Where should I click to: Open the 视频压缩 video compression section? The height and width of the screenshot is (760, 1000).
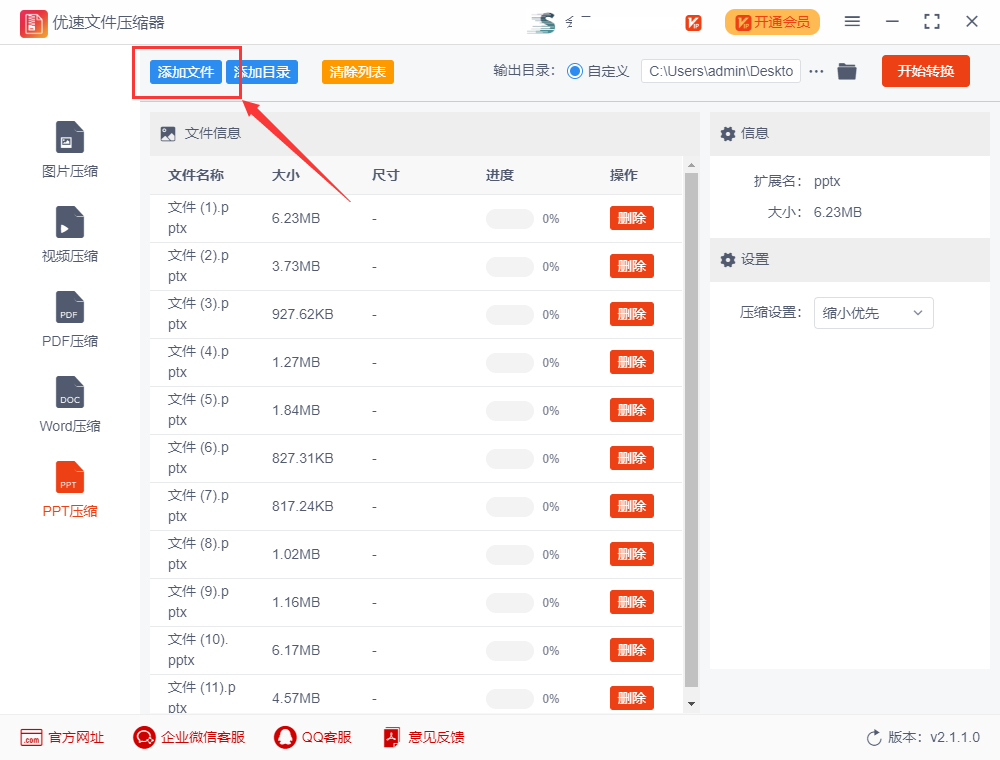tap(70, 235)
